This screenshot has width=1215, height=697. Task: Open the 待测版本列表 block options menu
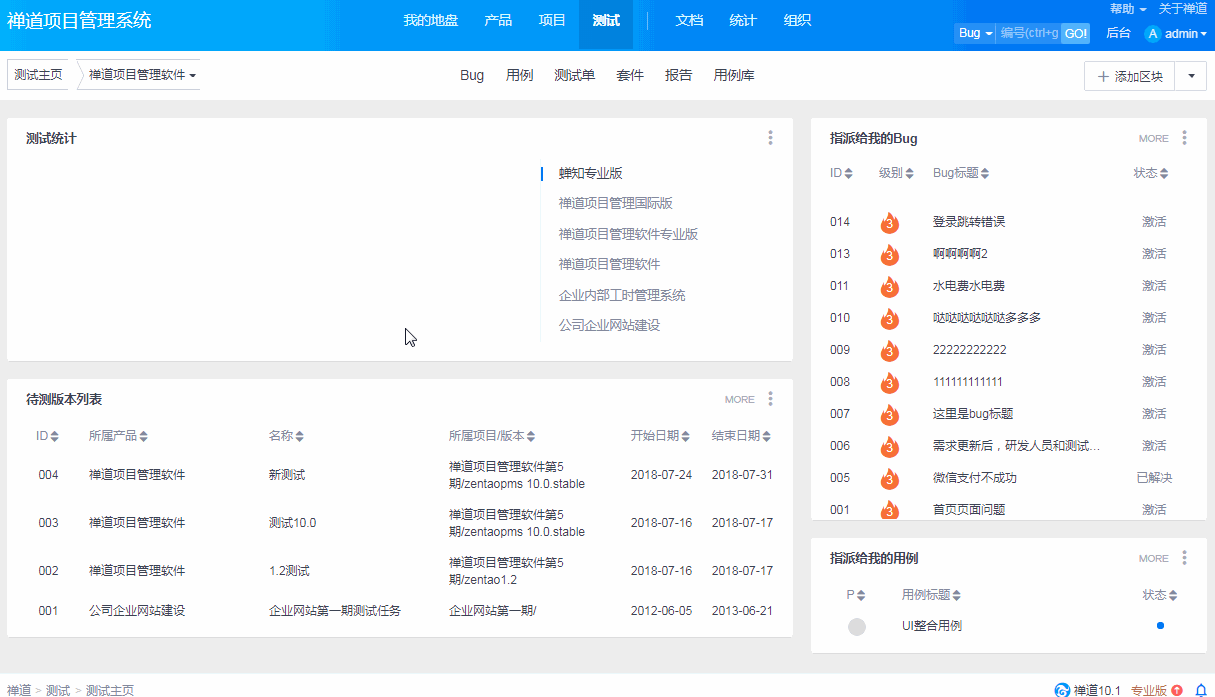pyautogui.click(x=770, y=399)
